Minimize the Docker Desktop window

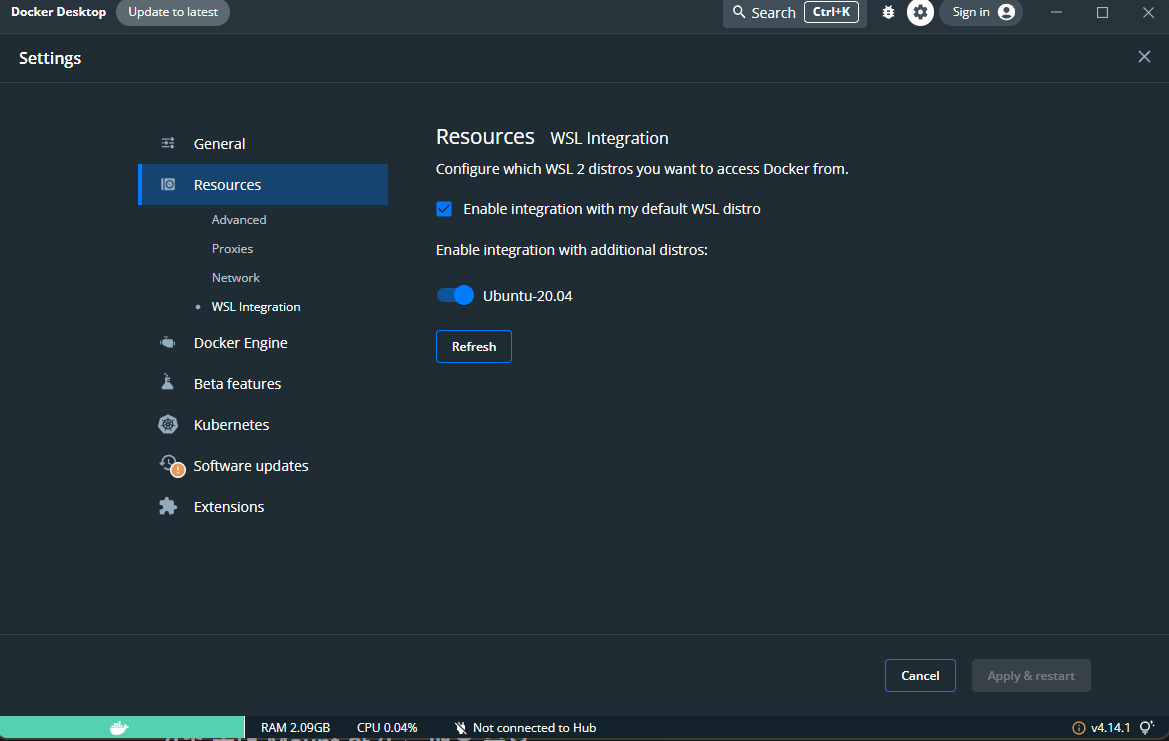click(1056, 12)
